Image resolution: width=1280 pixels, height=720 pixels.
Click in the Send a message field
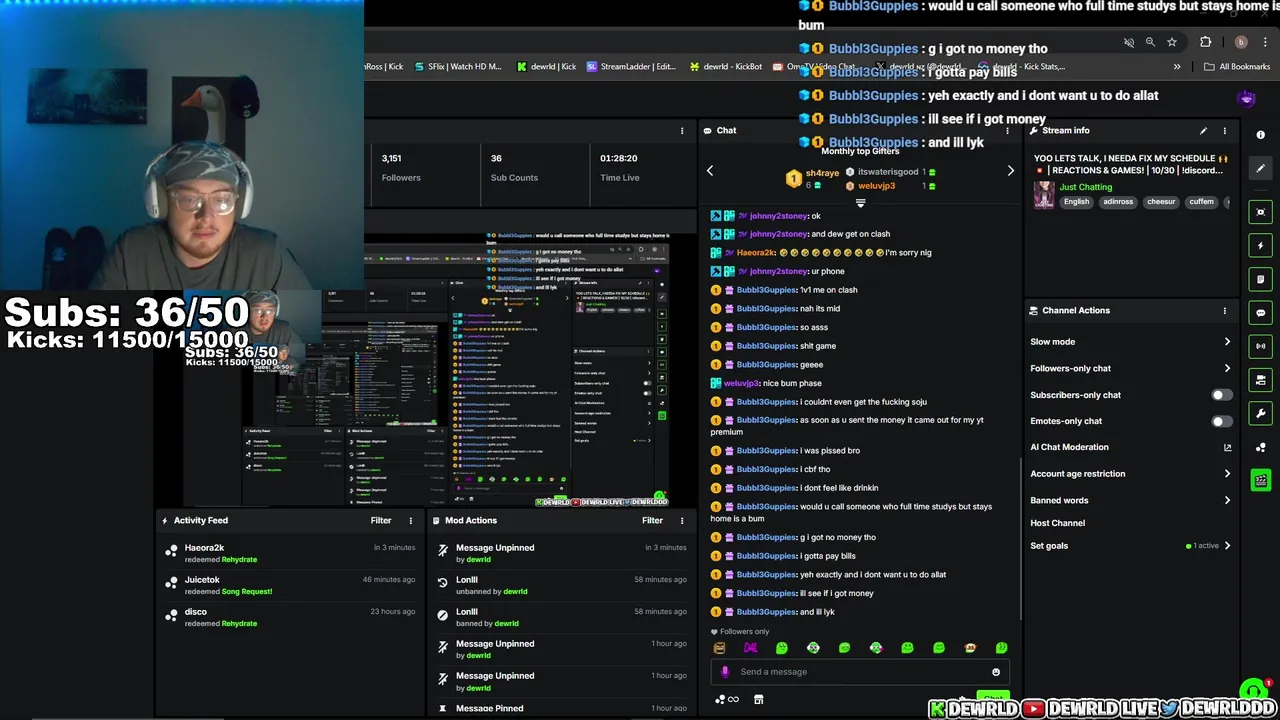click(860, 672)
